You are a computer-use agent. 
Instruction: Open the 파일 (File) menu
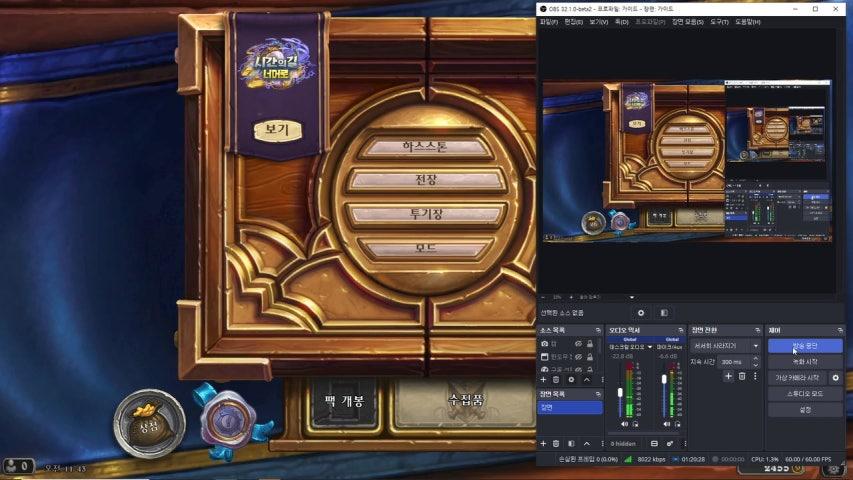point(548,21)
